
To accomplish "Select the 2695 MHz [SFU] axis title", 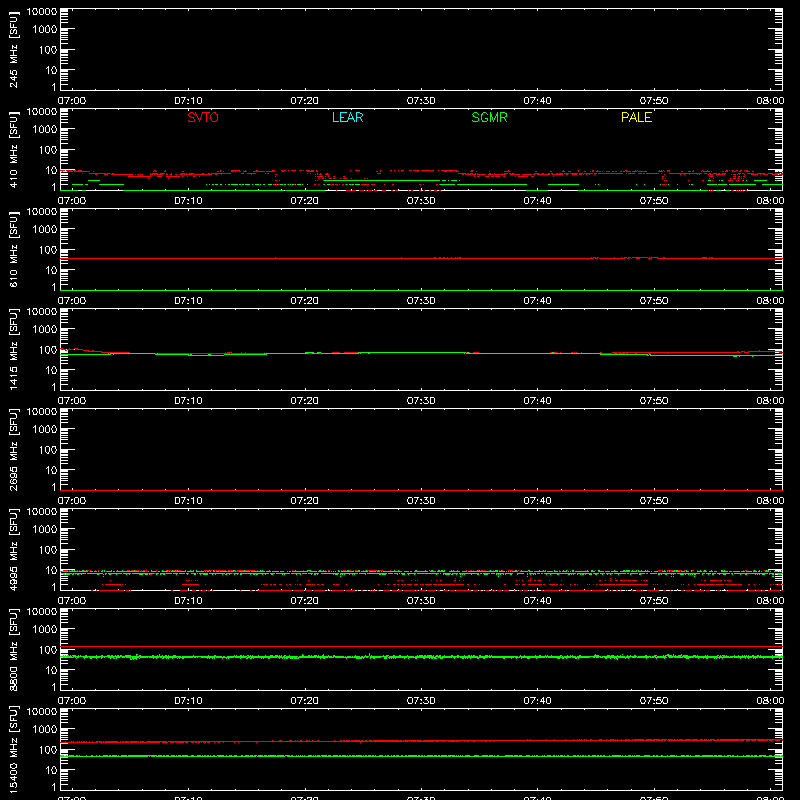I will pyautogui.click(x=13, y=449).
